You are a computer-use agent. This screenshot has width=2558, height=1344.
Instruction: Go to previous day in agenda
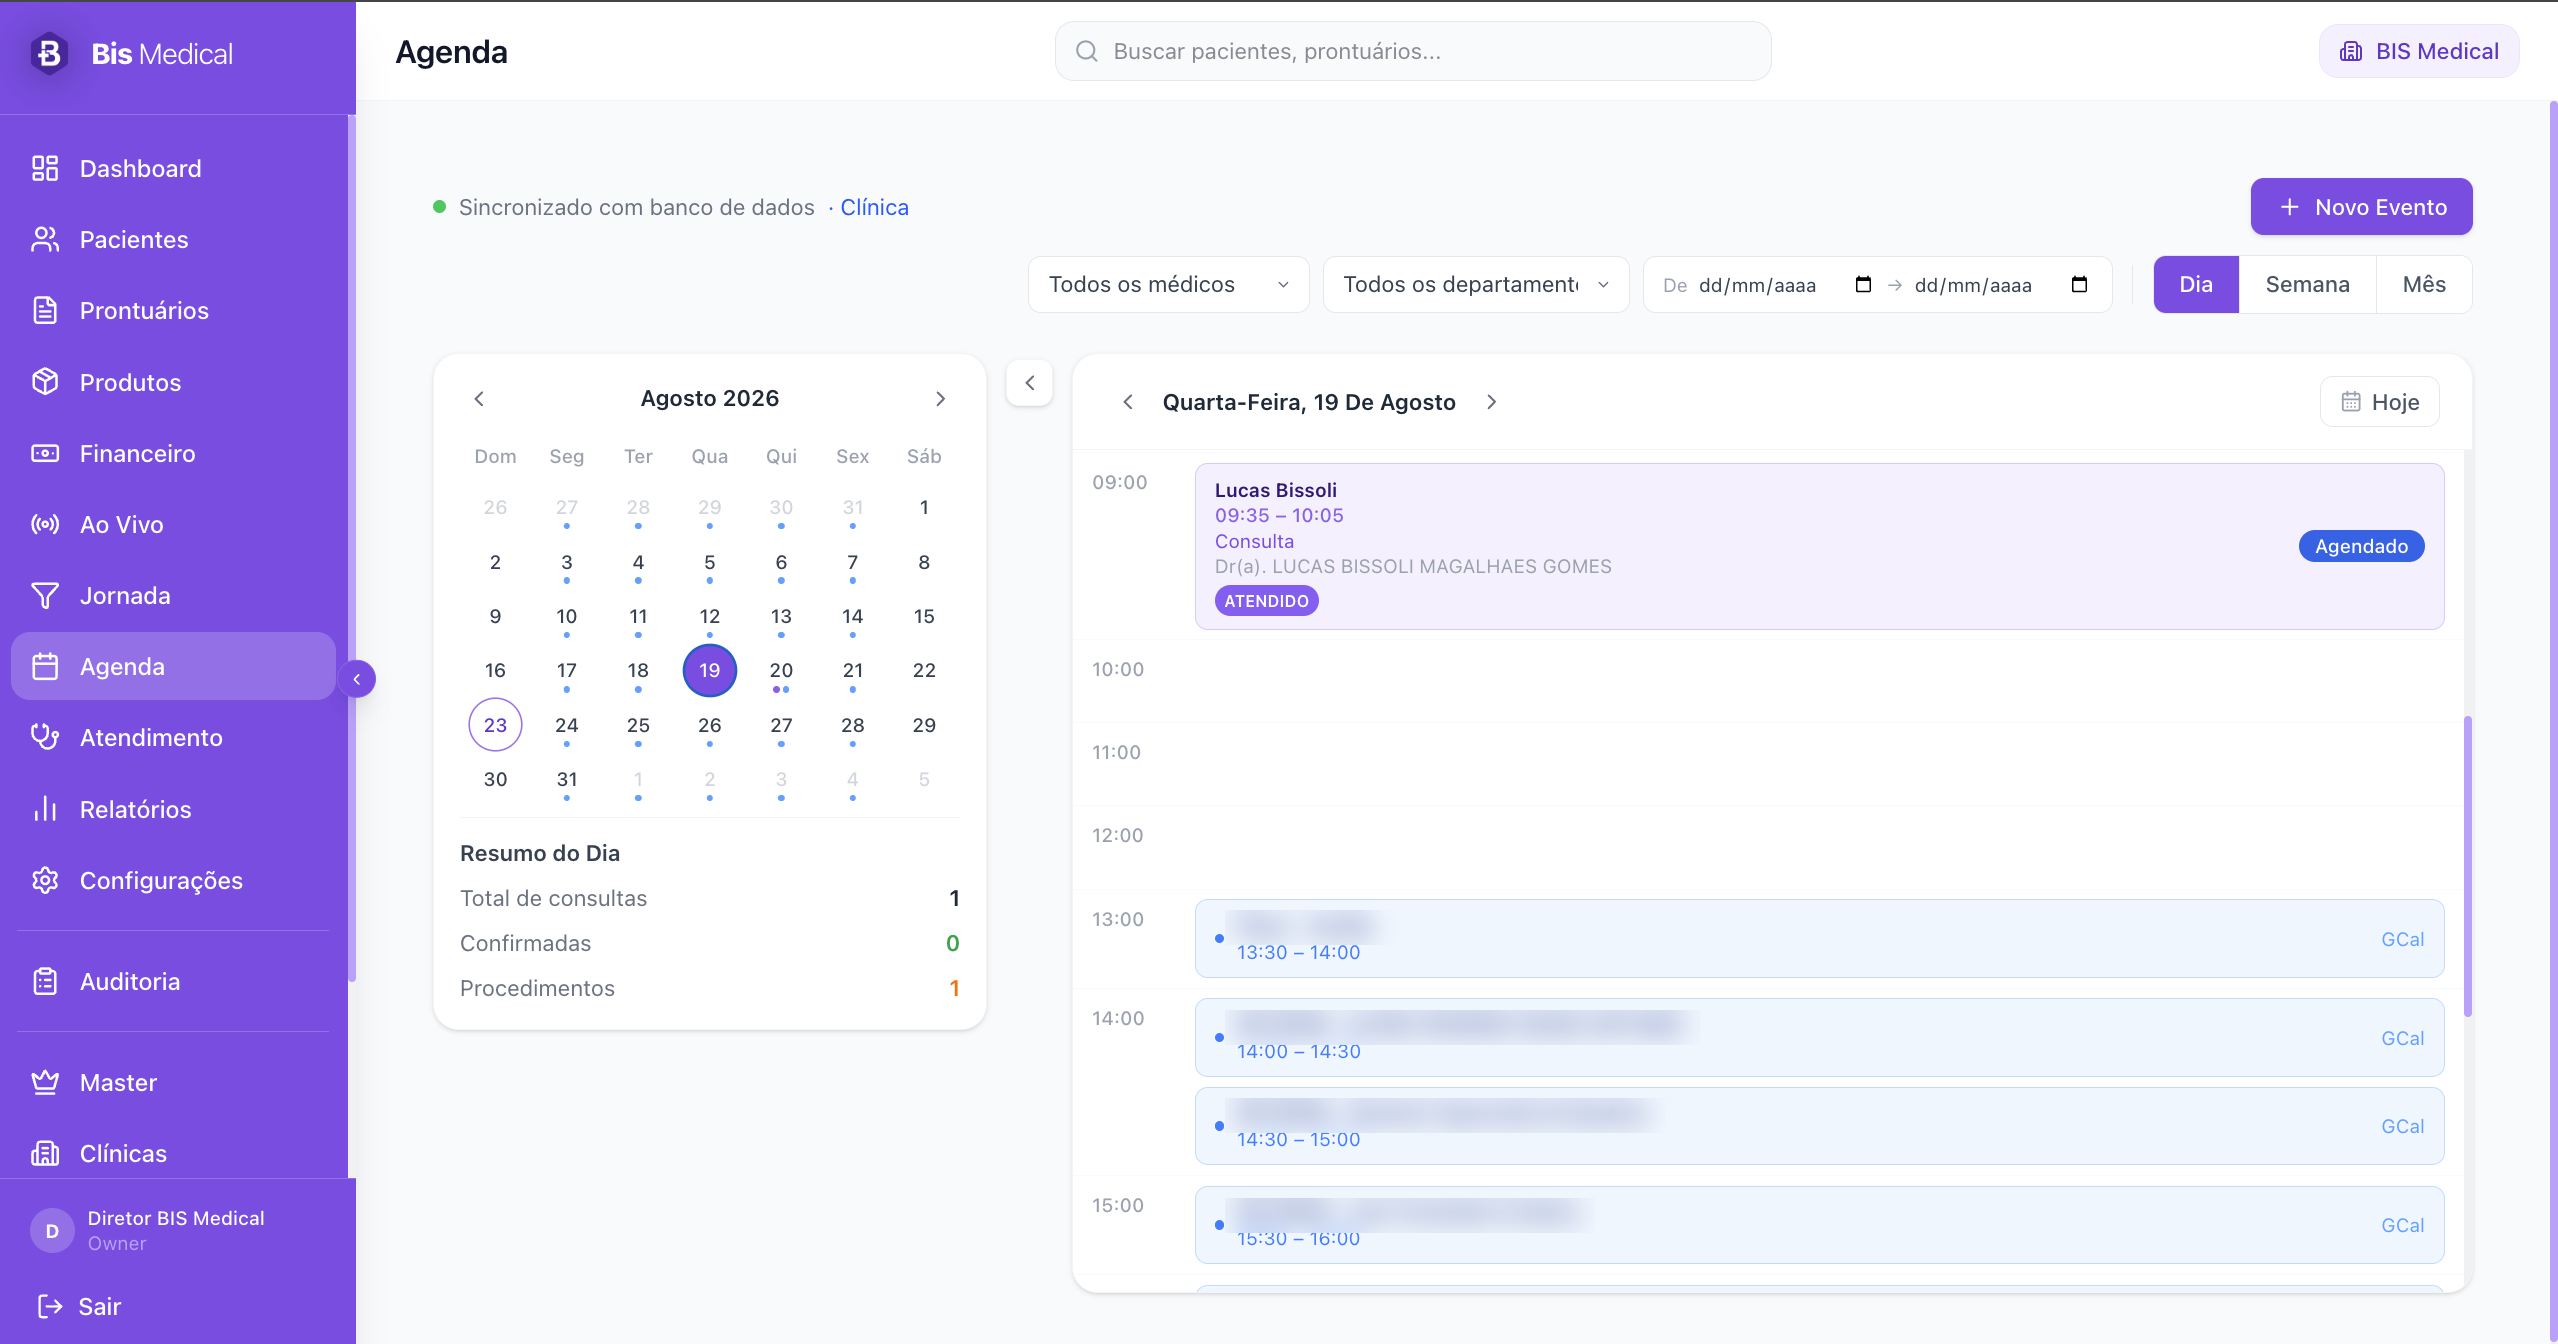click(1128, 402)
